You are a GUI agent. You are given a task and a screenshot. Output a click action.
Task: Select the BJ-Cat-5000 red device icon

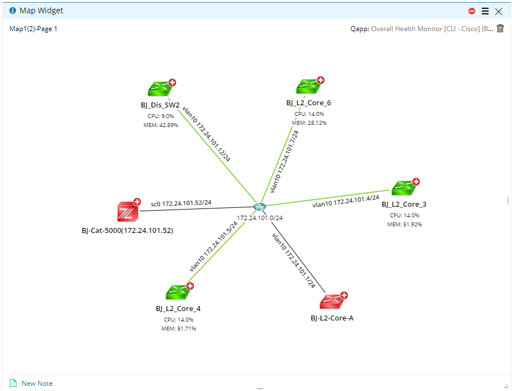coord(127,212)
